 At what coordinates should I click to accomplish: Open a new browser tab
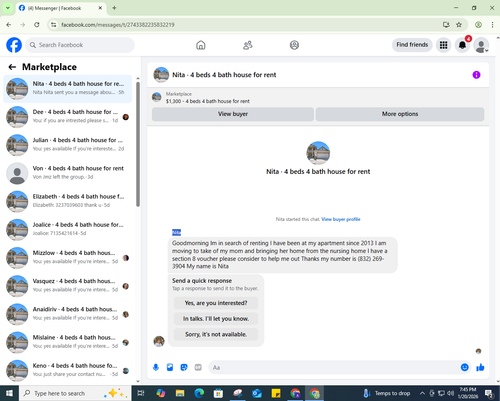[114, 8]
